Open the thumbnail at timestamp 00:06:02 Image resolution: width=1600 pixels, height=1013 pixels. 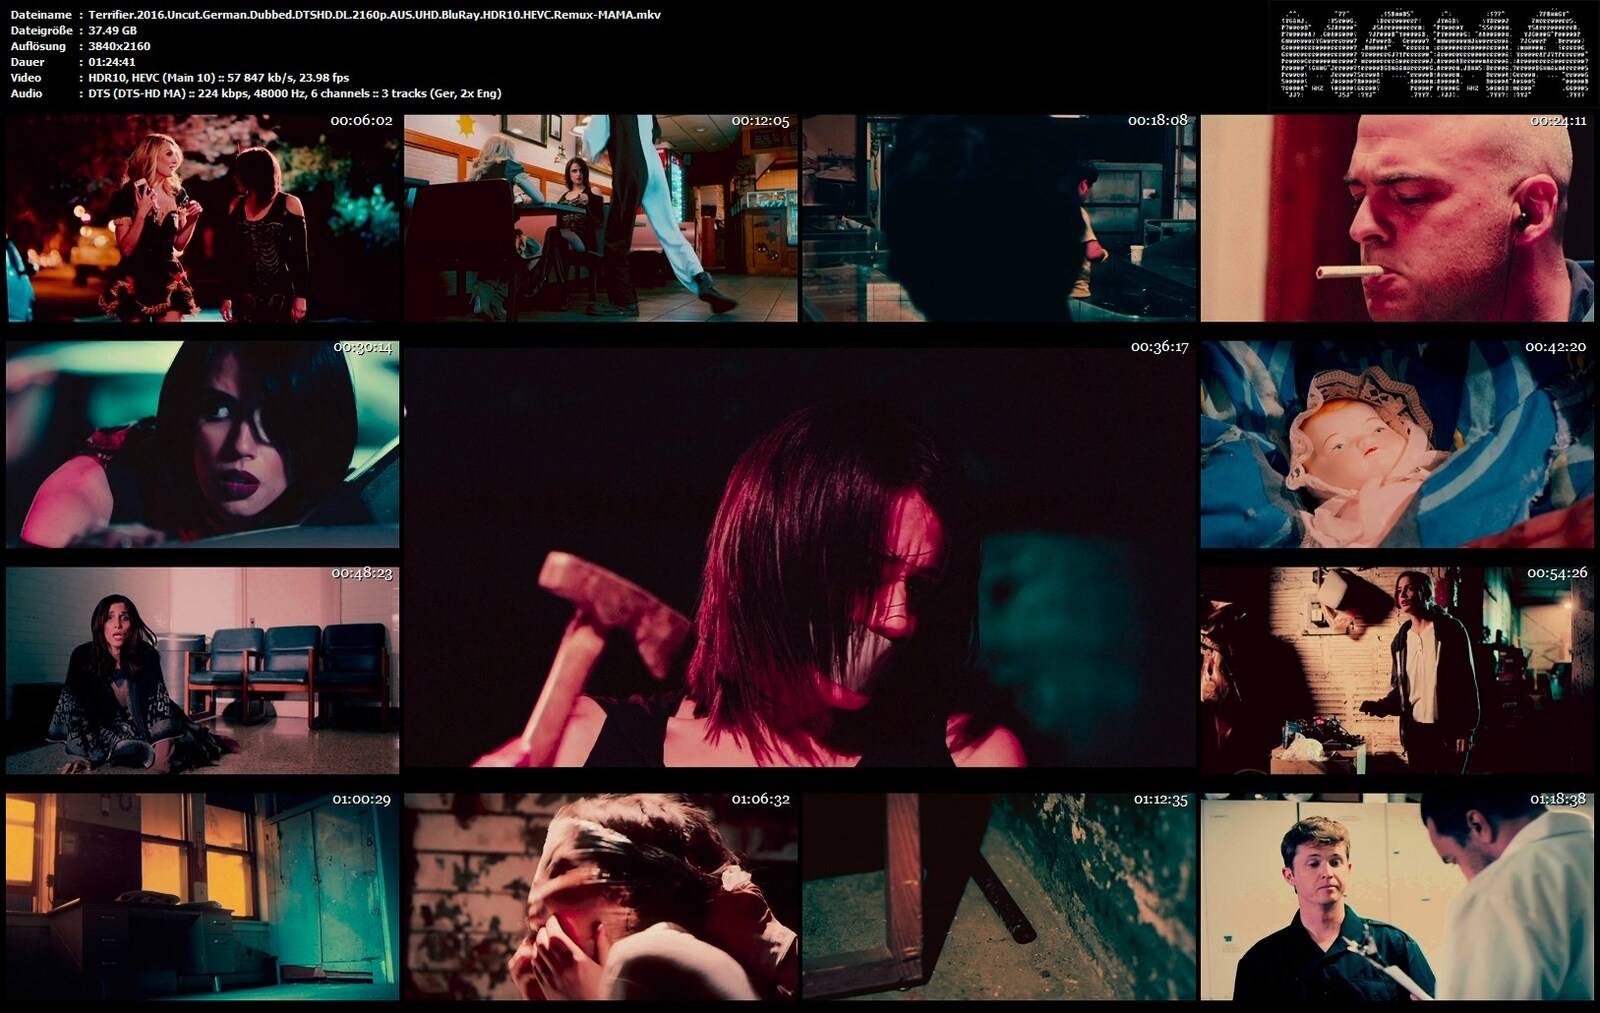click(x=202, y=218)
